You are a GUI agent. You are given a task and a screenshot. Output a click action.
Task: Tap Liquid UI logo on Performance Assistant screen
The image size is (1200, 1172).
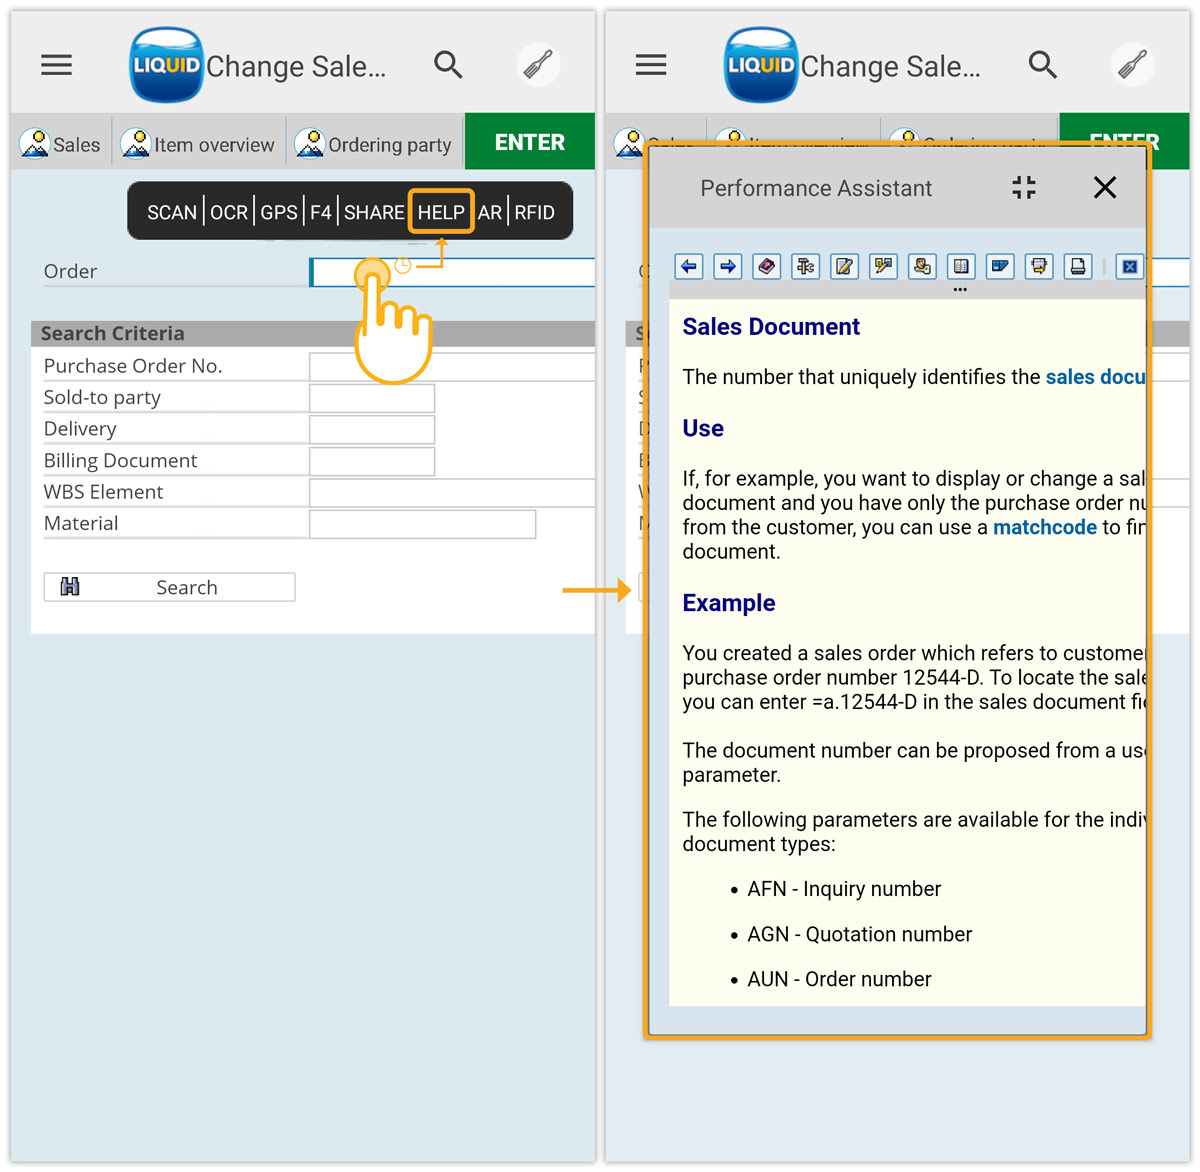[761, 65]
